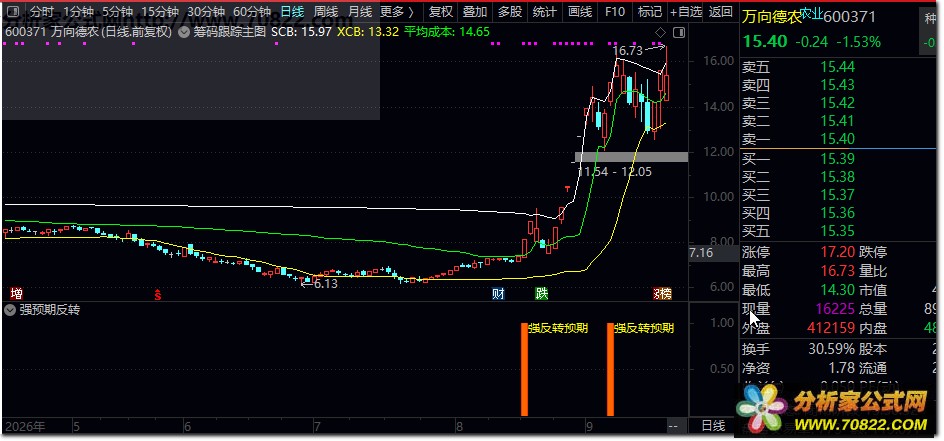Open the 画线 drawing tools
944x441 pixels.
tap(580, 11)
